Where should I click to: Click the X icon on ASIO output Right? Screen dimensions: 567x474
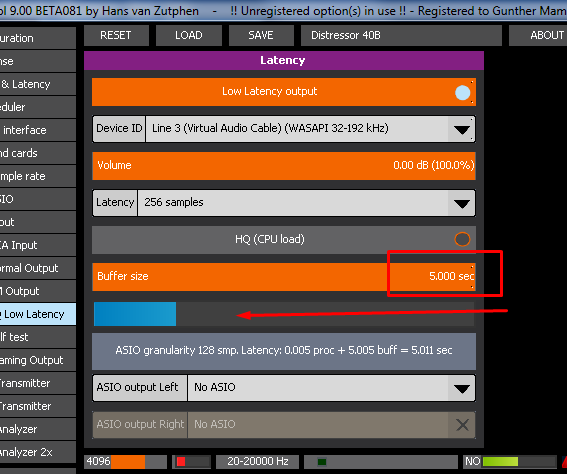coord(462,424)
